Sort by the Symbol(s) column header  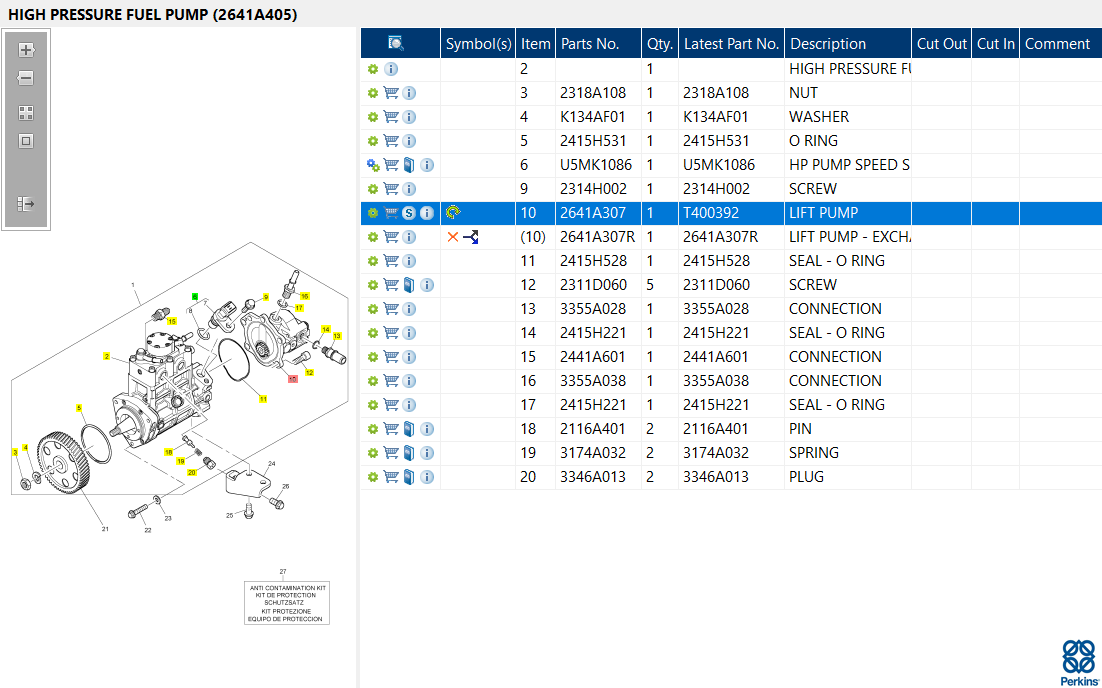(479, 44)
